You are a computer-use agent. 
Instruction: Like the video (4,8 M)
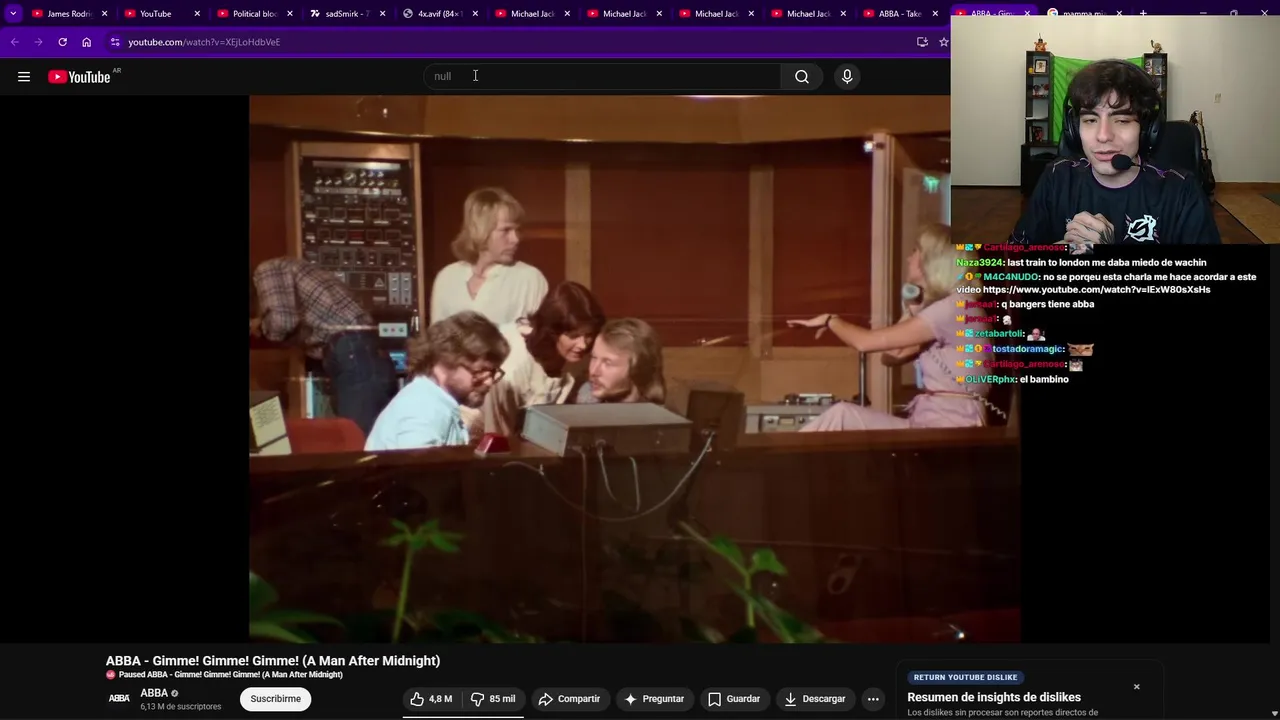click(x=432, y=699)
